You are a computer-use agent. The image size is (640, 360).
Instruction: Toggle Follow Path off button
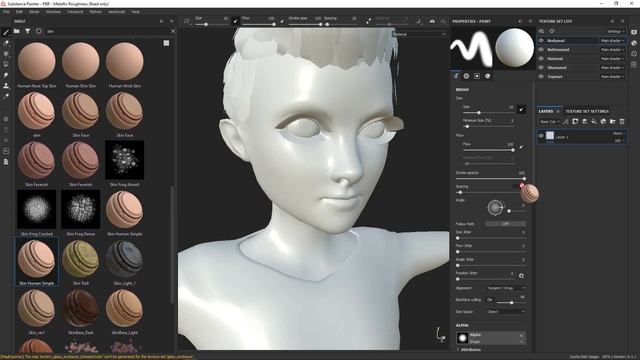tap(505, 224)
